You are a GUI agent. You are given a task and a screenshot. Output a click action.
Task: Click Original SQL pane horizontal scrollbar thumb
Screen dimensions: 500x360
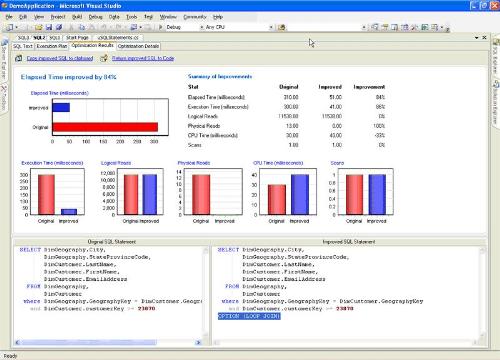pyautogui.click(x=89, y=342)
